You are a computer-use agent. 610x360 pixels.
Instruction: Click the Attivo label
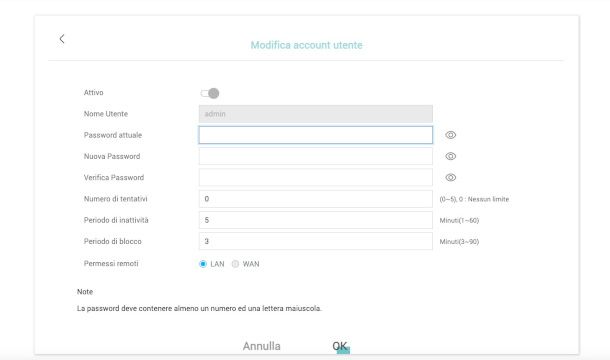pyautogui.click(x=94, y=93)
